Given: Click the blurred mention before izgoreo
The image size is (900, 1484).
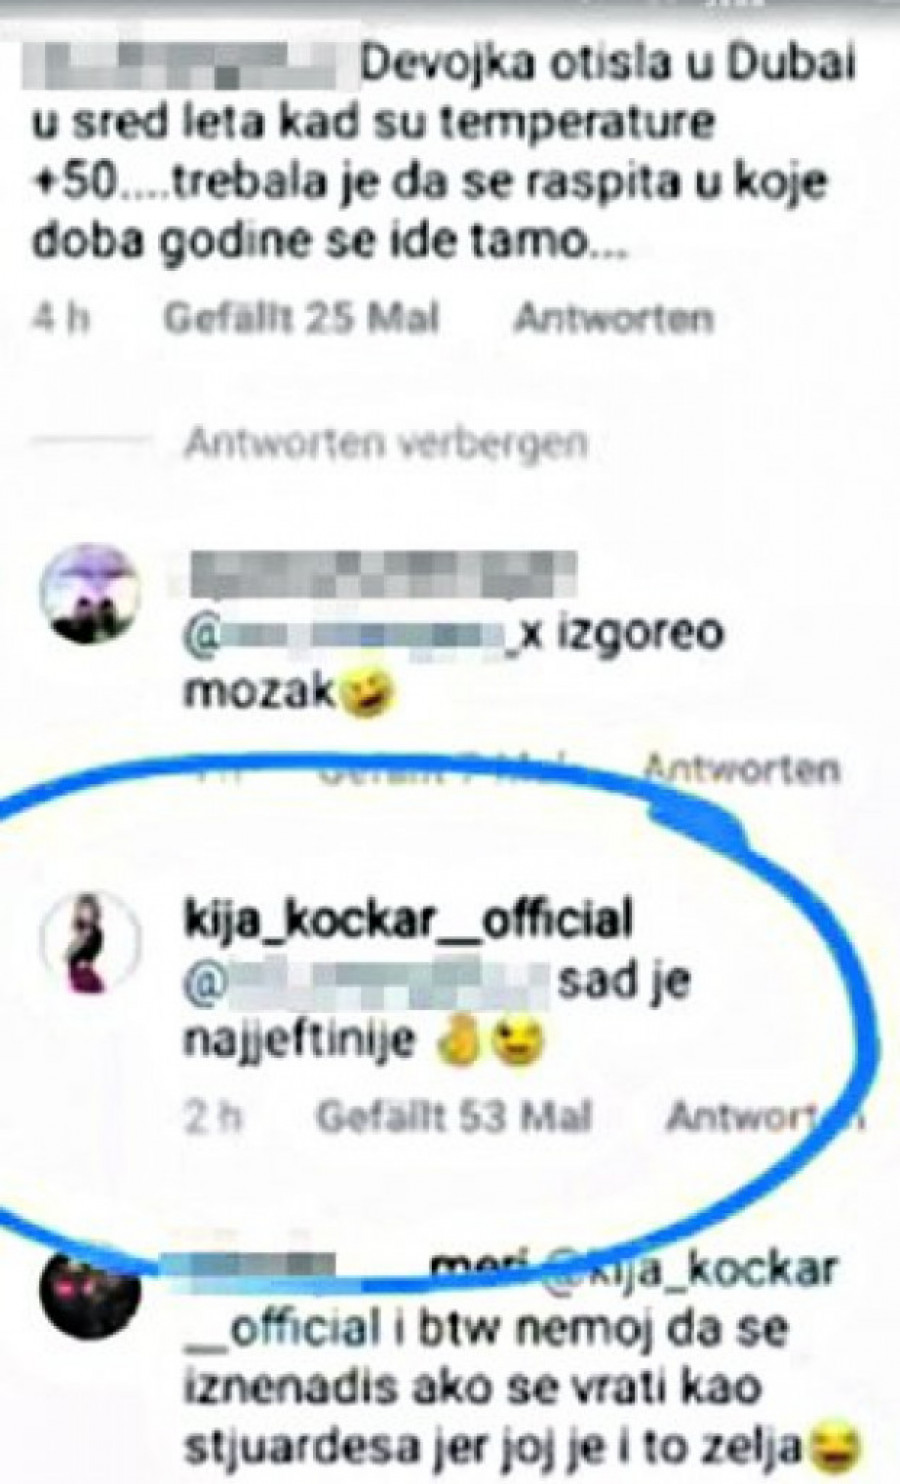Looking at the screenshot, I should 354,634.
